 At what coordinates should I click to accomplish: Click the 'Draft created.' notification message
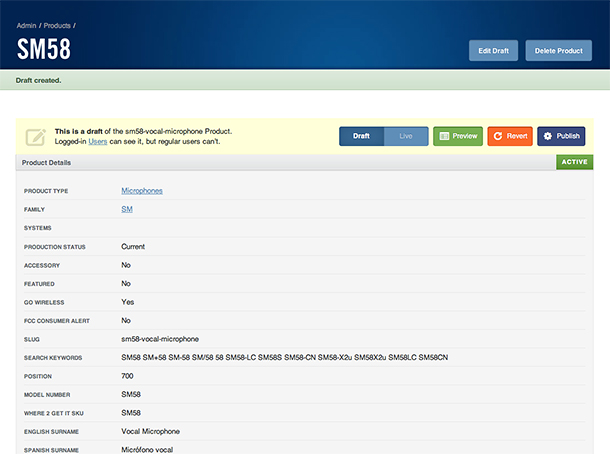pyautogui.click(x=38, y=81)
